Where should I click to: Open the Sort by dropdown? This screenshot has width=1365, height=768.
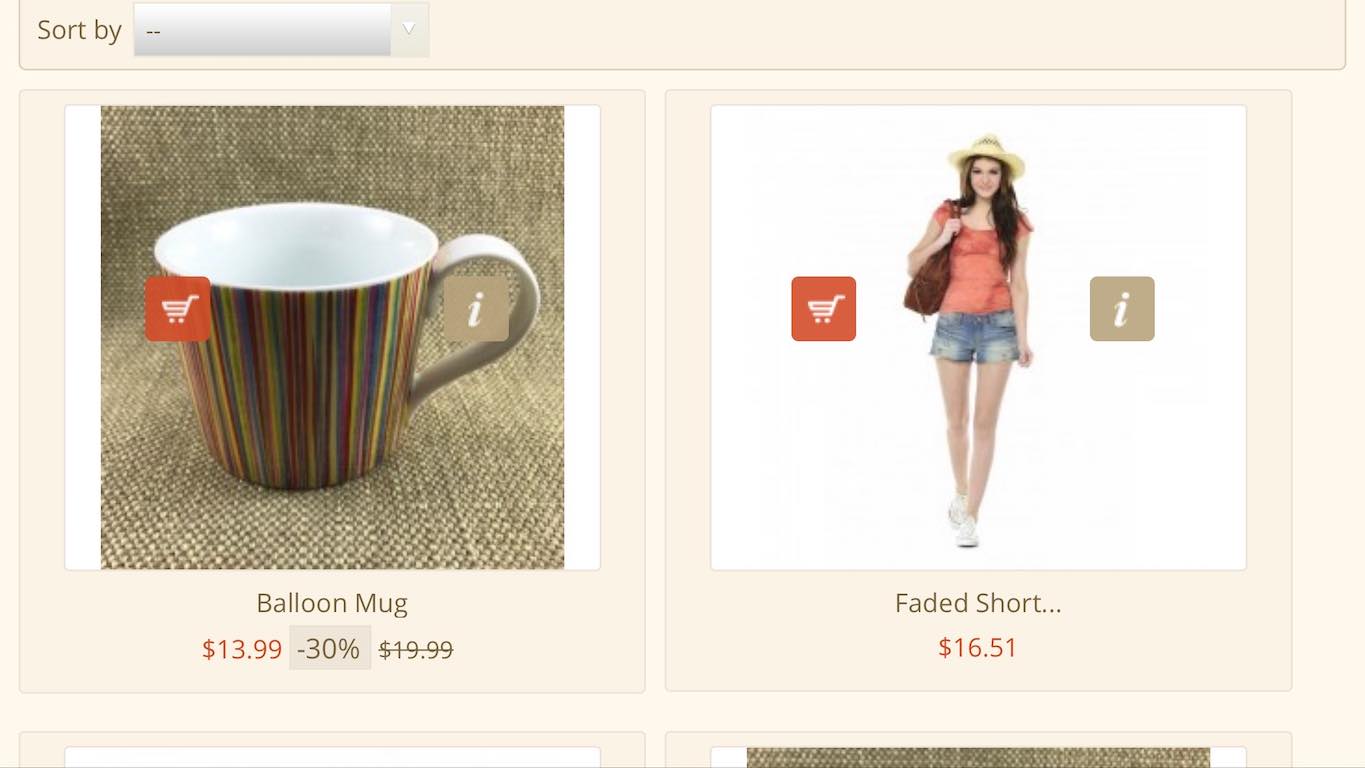281,30
